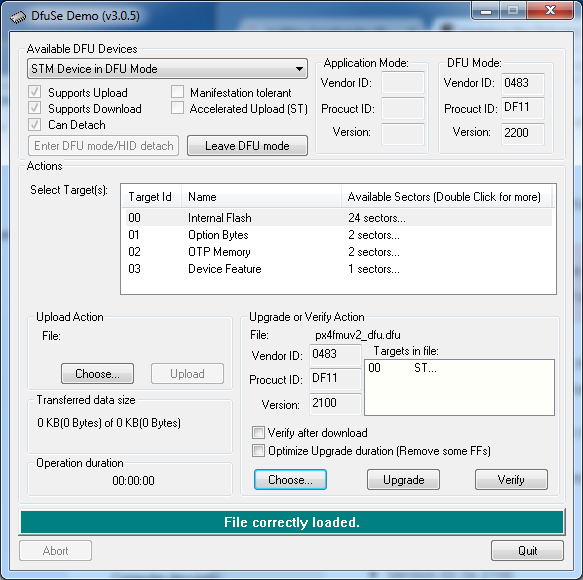Toggle the Can Detach checkbox
Image resolution: width=583 pixels, height=580 pixels.
coord(35,125)
